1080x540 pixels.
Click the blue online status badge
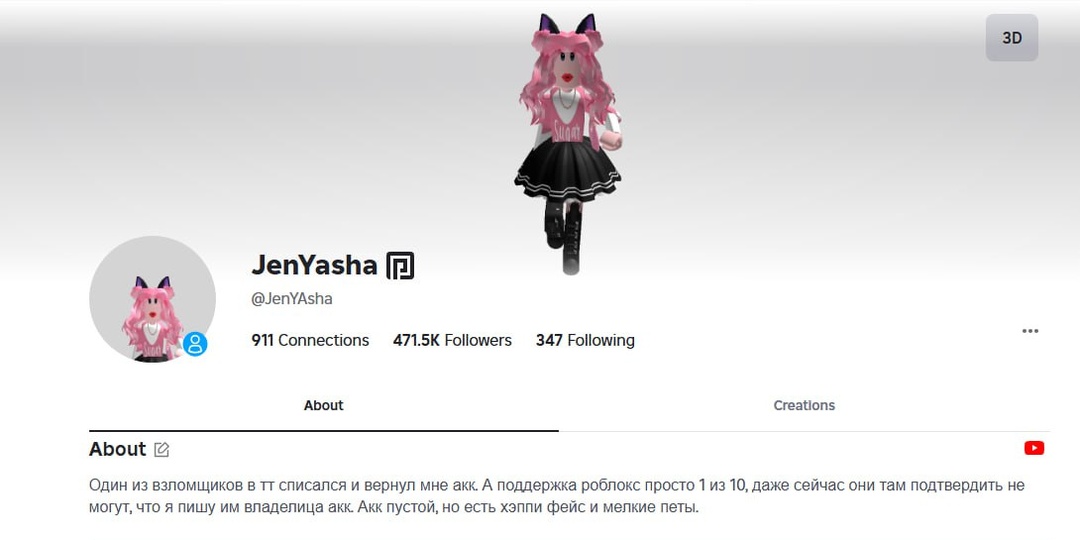(x=195, y=344)
